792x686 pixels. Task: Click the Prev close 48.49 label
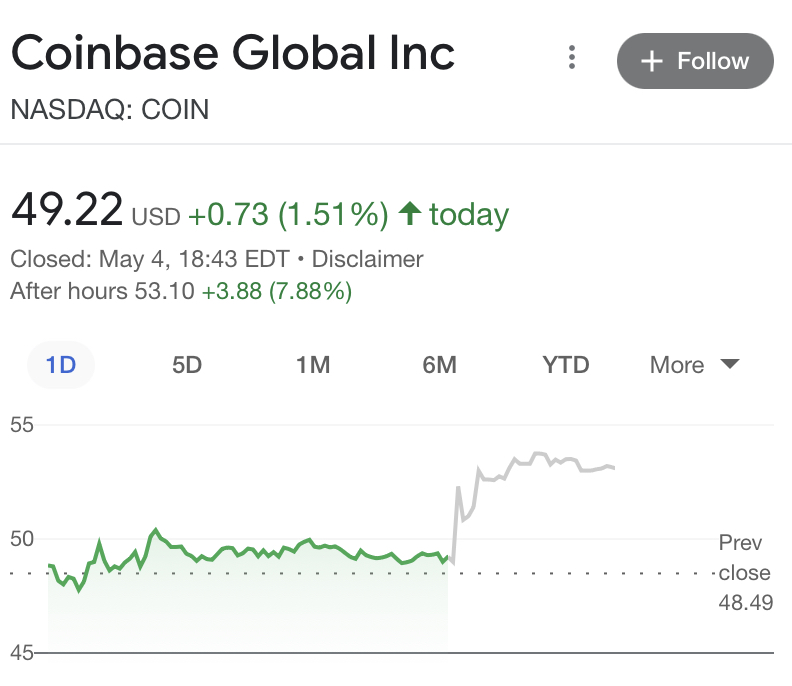tap(744, 573)
